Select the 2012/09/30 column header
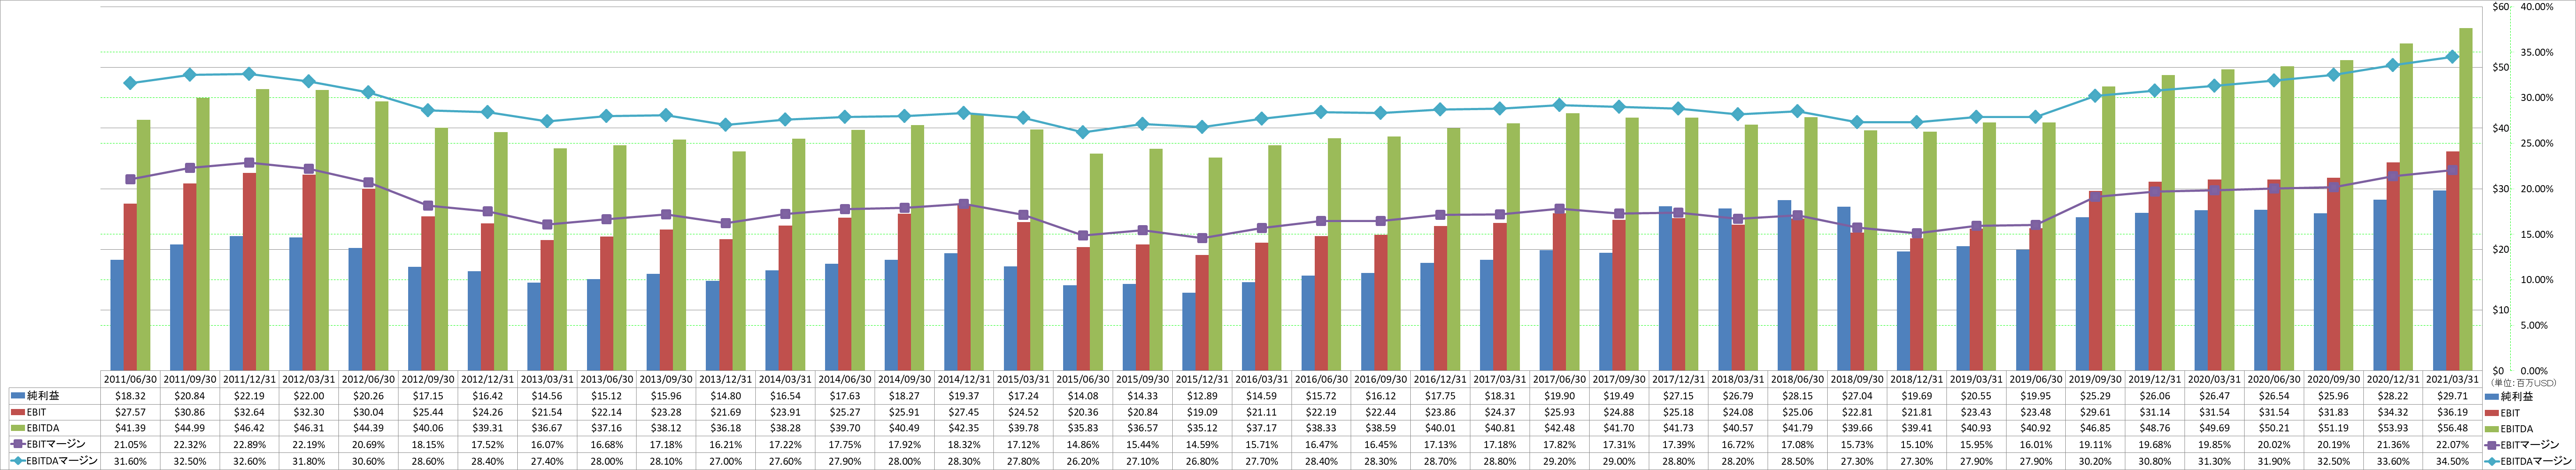 [x=428, y=380]
